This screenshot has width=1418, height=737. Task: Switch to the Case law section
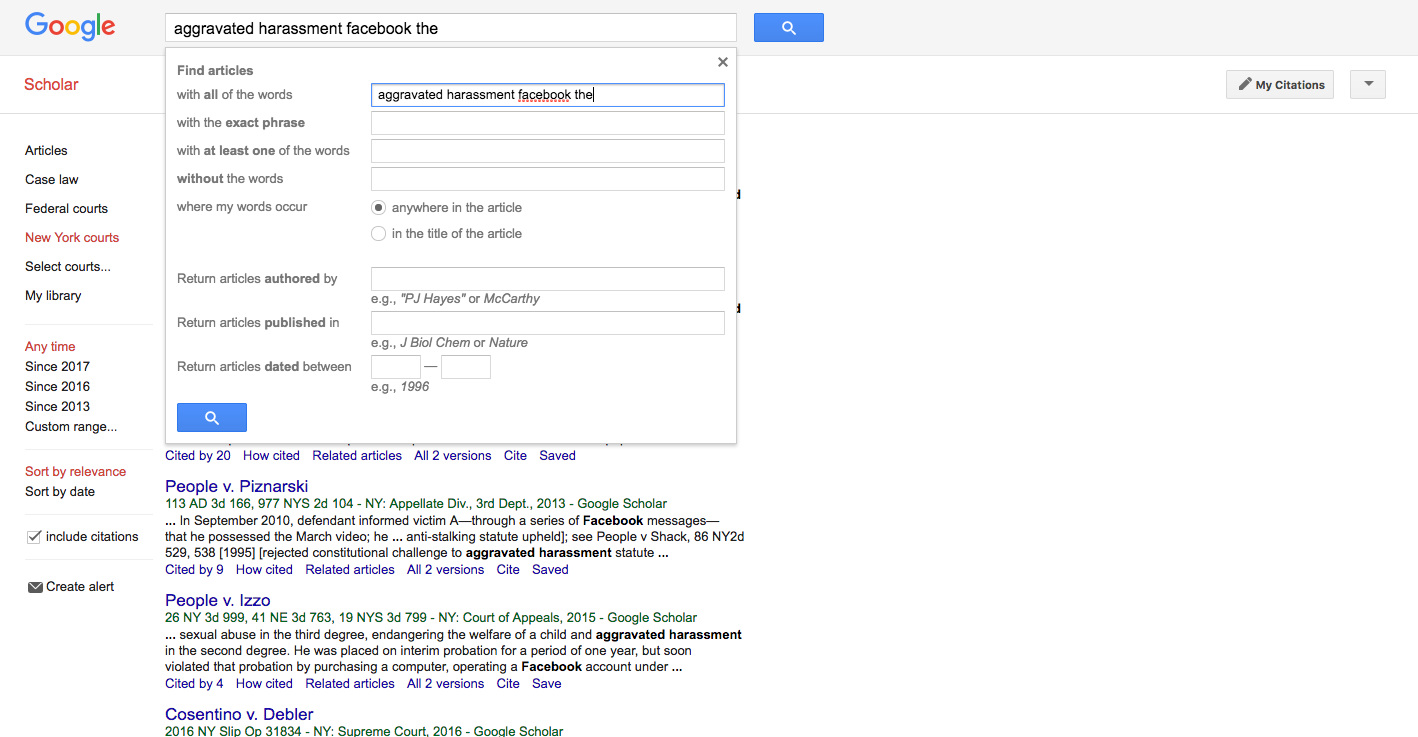[x=51, y=179]
